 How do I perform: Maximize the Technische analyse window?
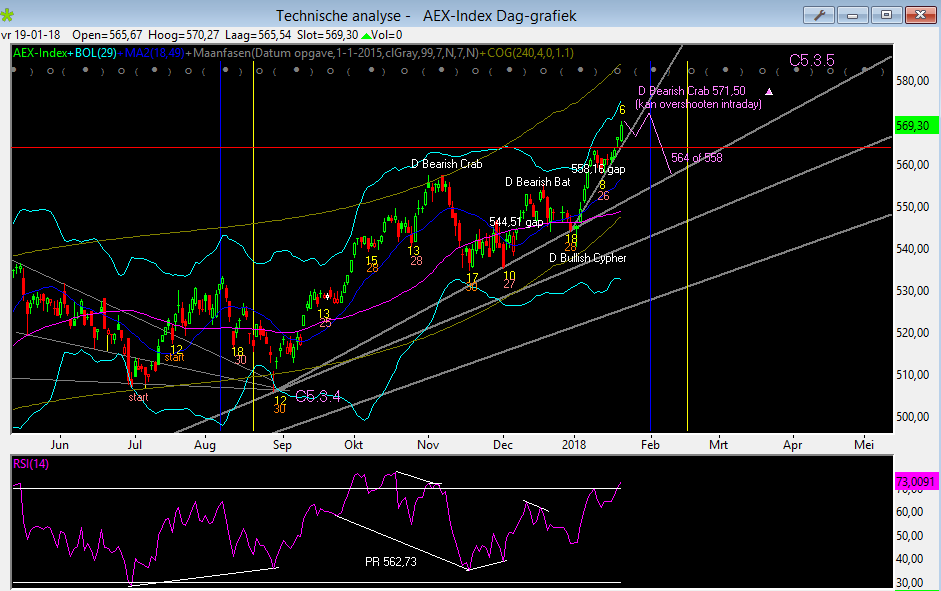(x=885, y=15)
